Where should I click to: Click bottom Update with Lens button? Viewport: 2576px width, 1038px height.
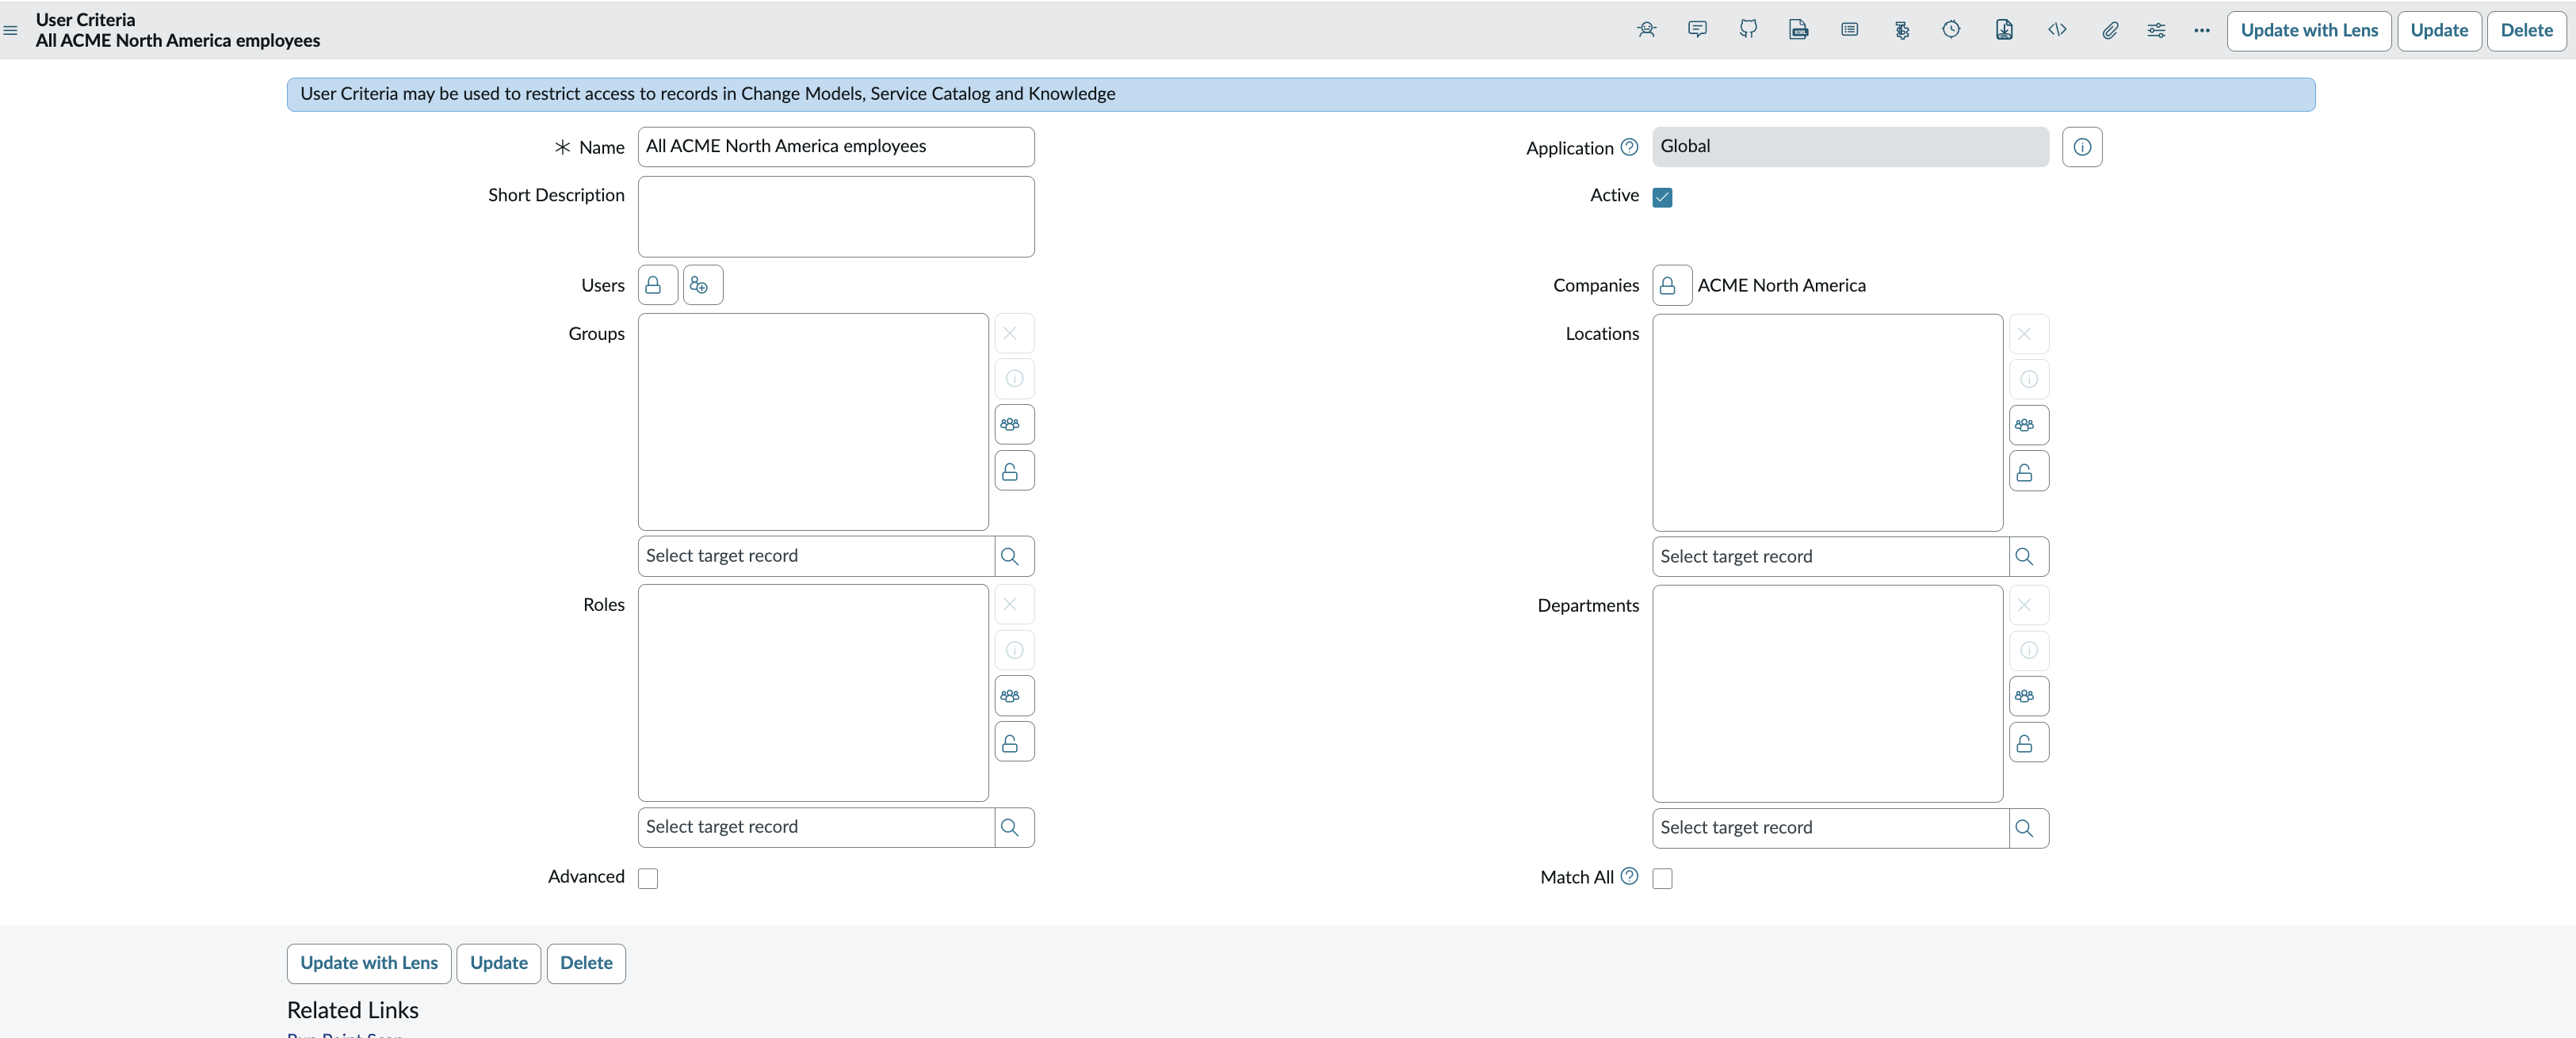click(x=369, y=963)
